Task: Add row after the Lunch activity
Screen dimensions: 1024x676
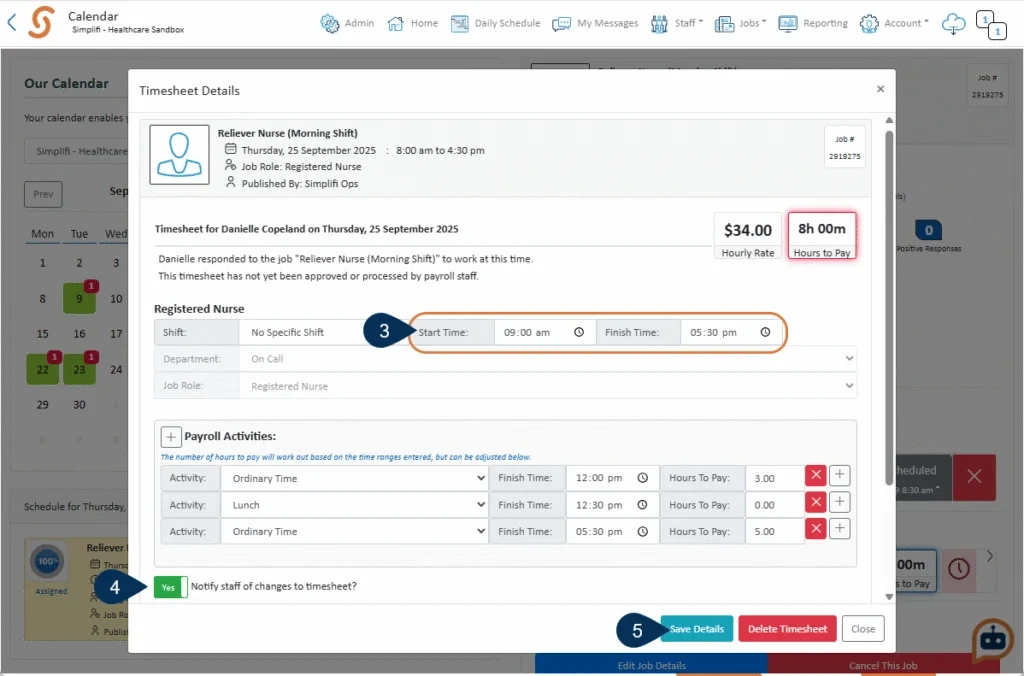Action: point(840,502)
